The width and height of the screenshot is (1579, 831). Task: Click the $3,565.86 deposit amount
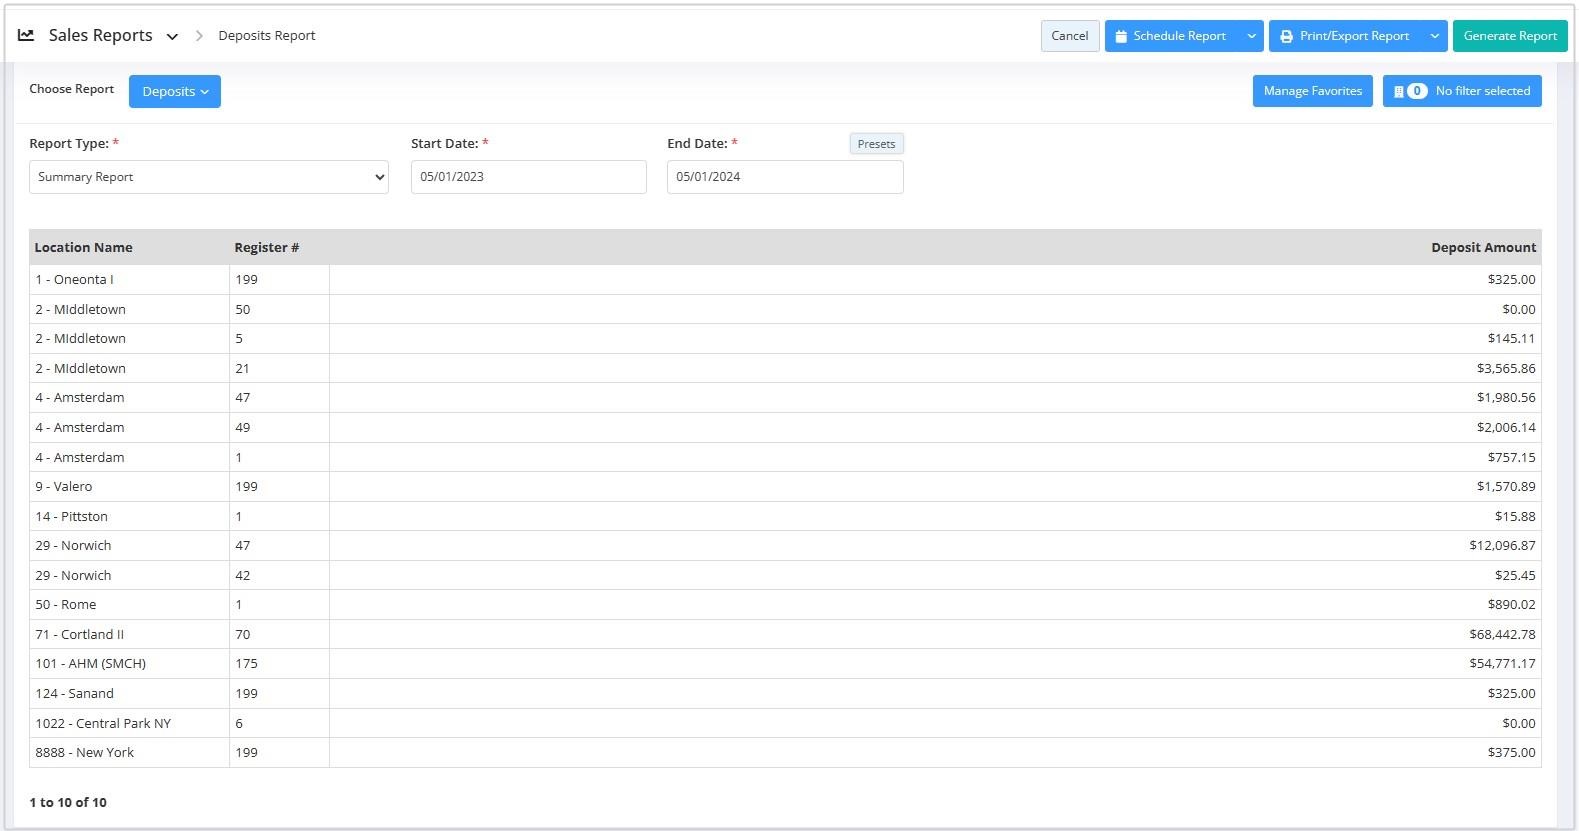click(1506, 368)
